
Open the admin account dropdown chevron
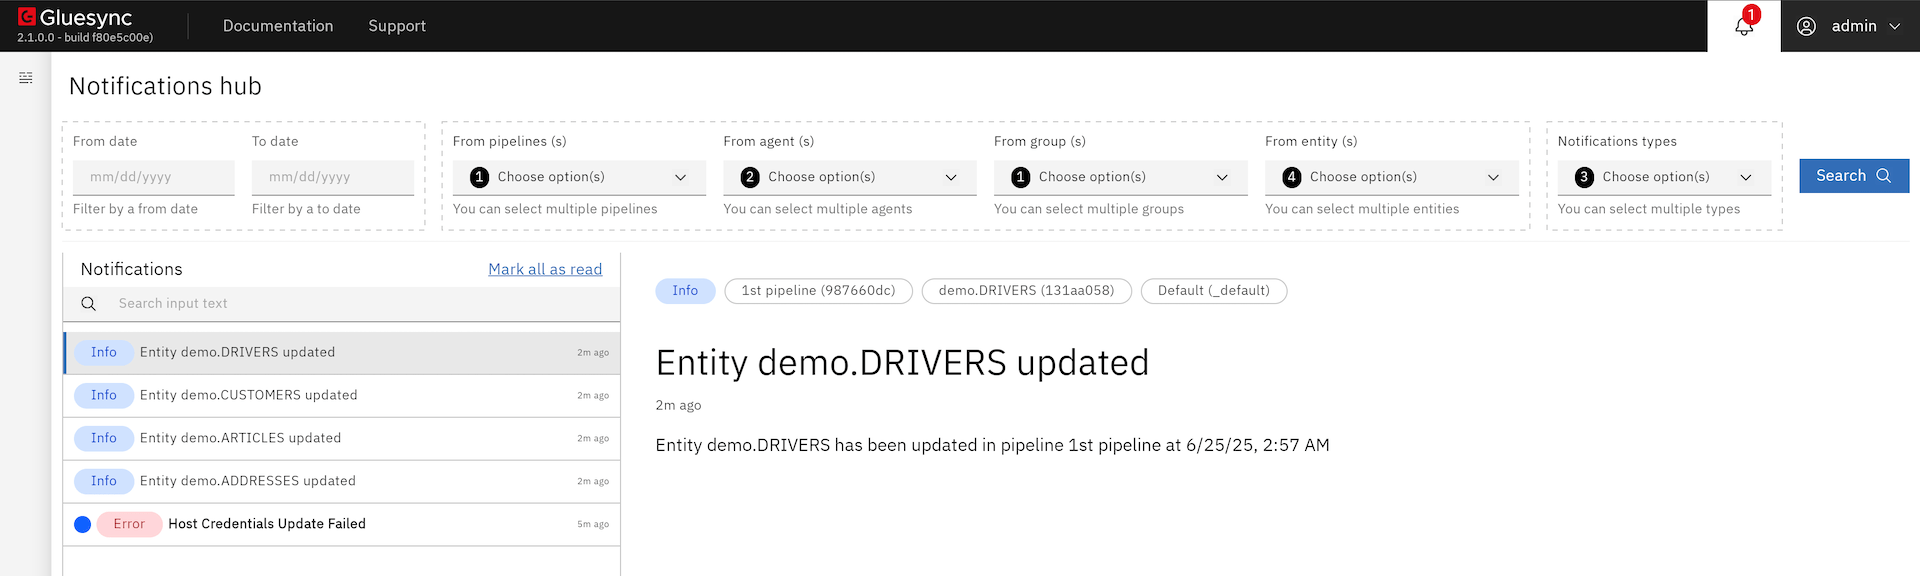(1895, 26)
